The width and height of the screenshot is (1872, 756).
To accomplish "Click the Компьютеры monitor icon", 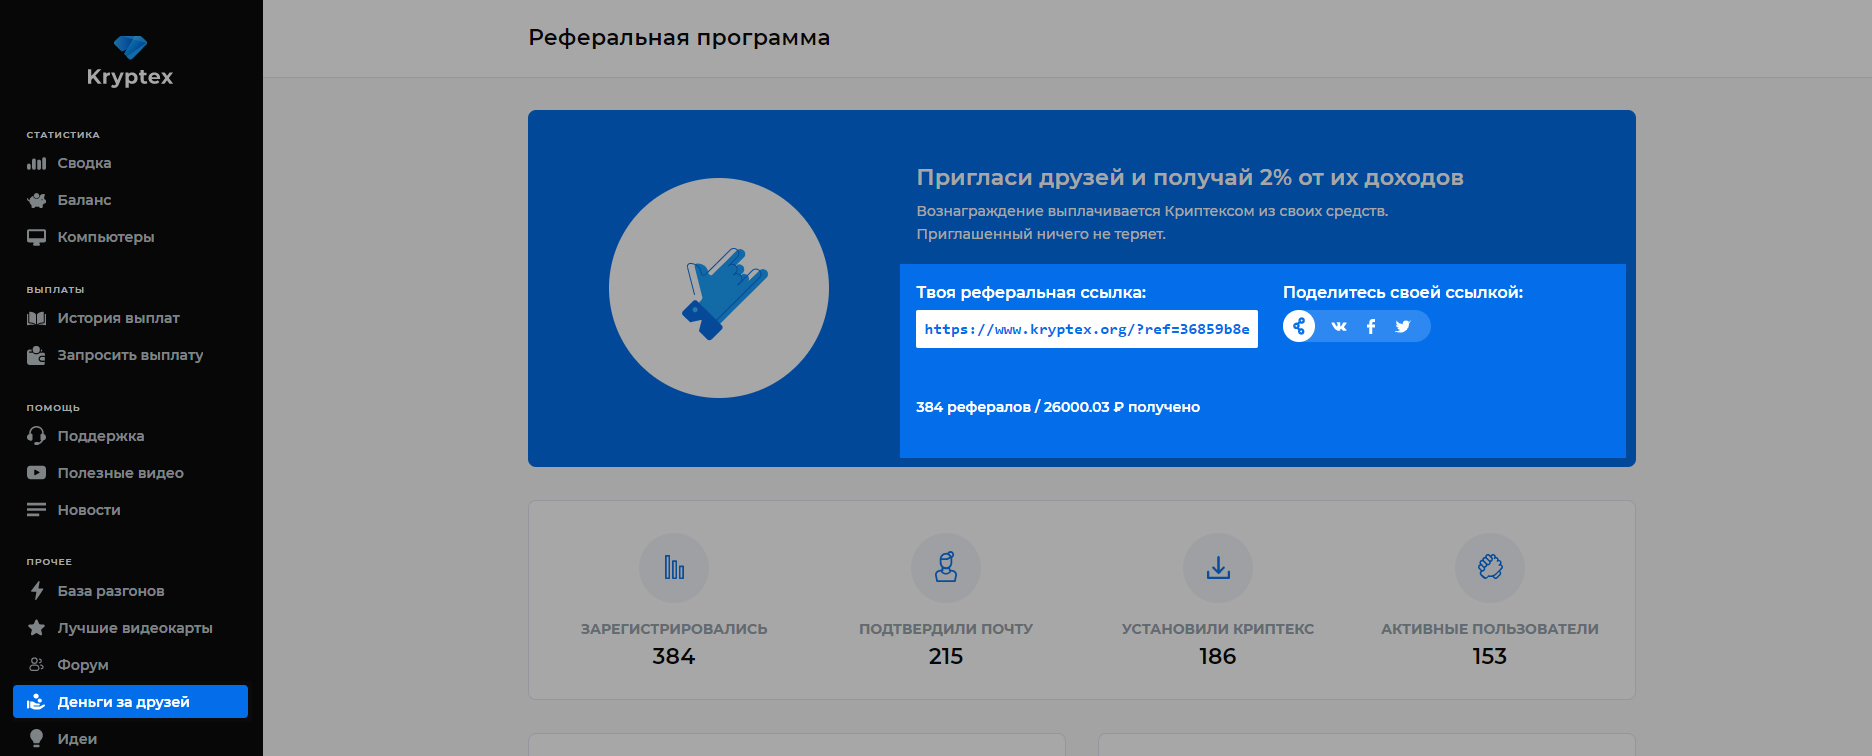I will tap(36, 237).
